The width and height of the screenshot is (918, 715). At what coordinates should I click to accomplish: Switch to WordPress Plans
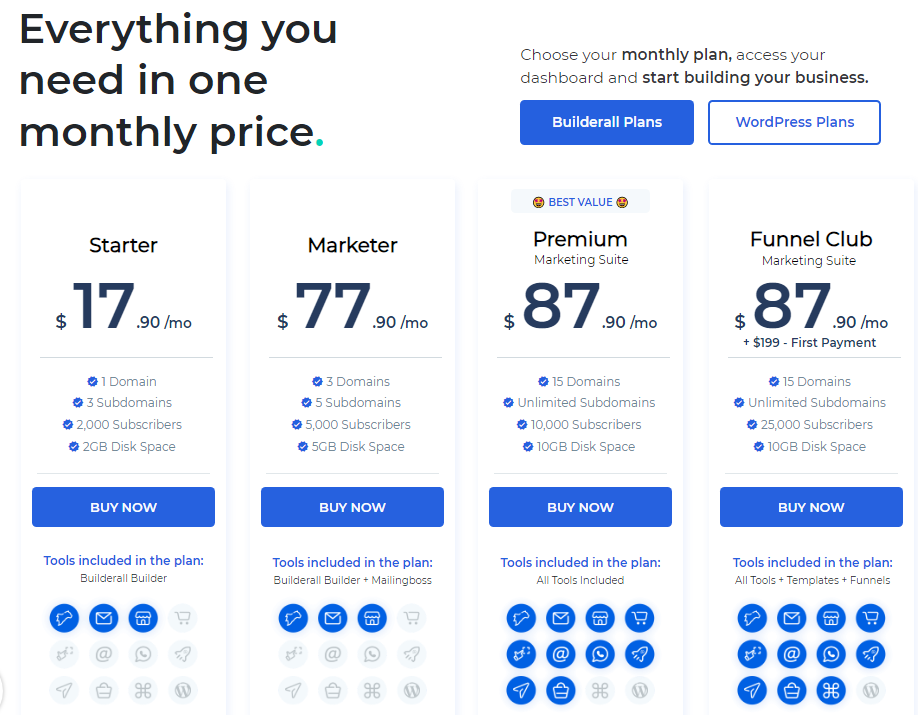pyautogui.click(x=794, y=122)
